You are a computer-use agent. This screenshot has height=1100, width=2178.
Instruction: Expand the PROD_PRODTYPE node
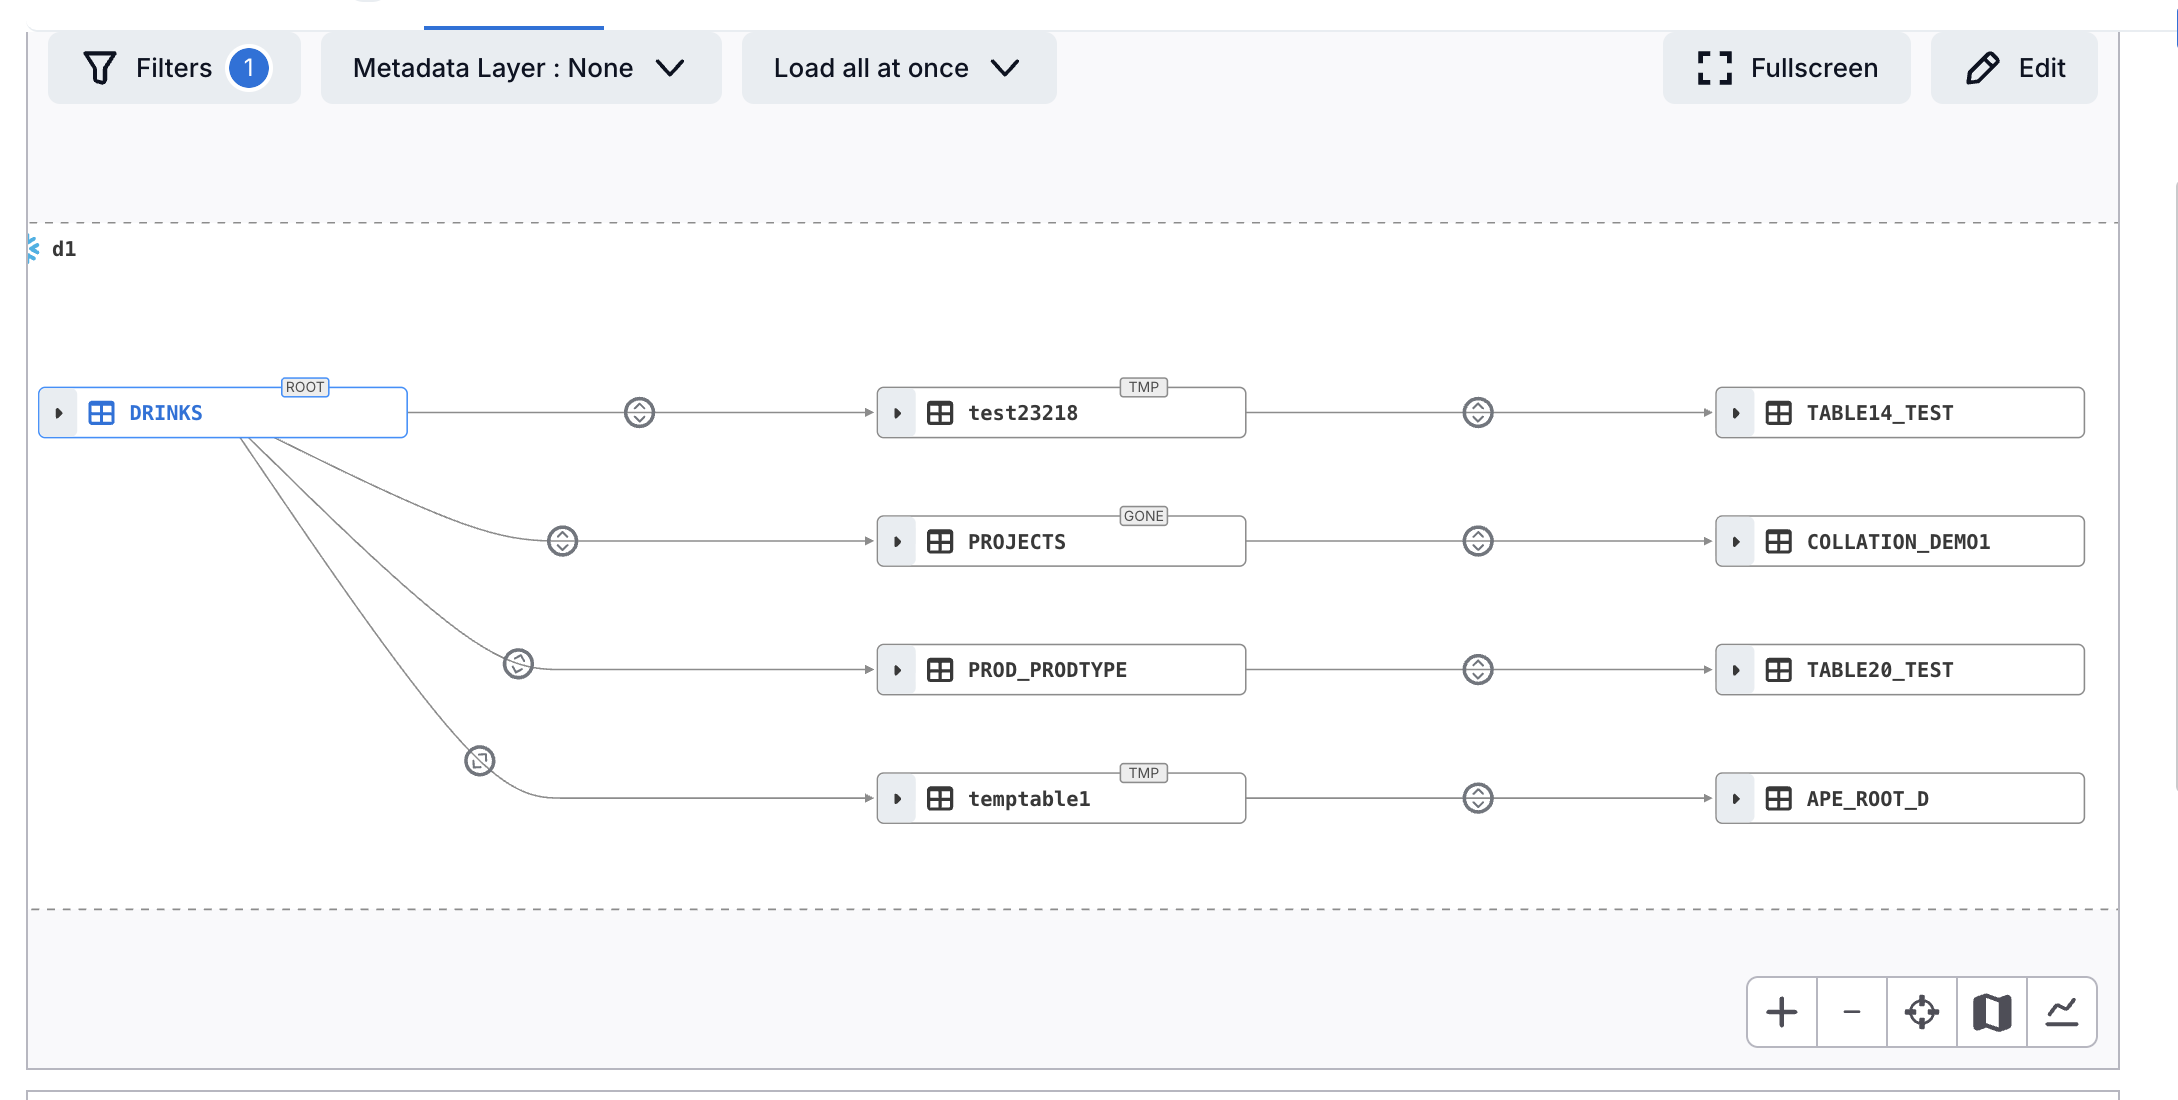(x=898, y=670)
